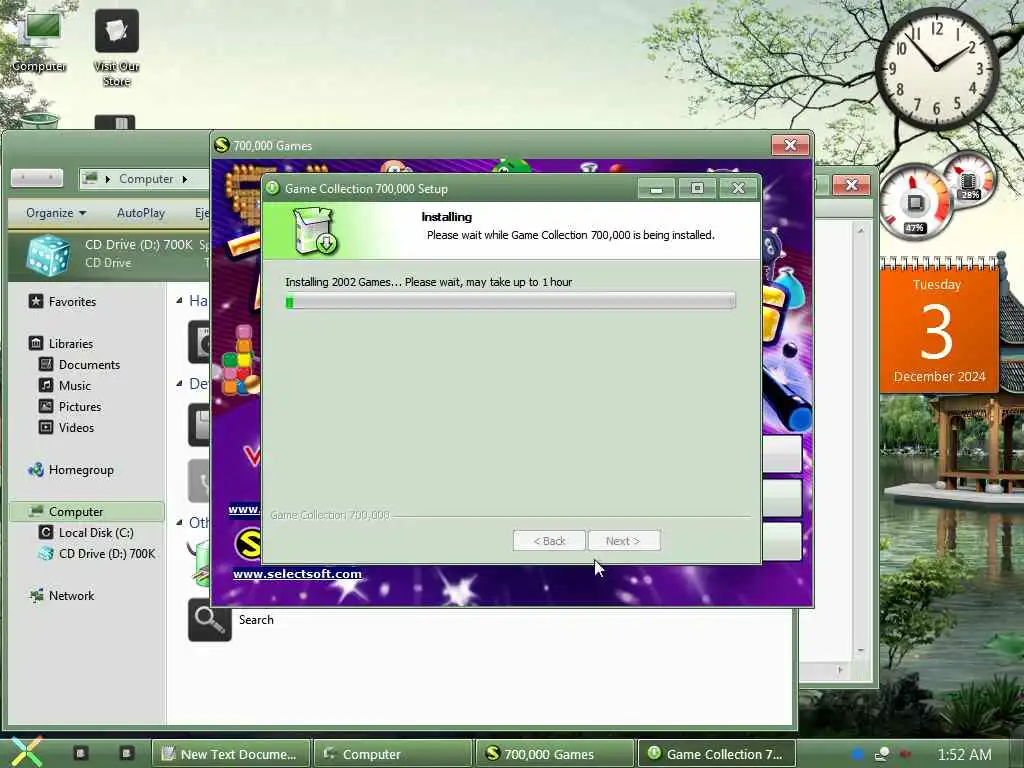1024x768 pixels.
Task: Click the Pictures library icon
Action: (46, 406)
